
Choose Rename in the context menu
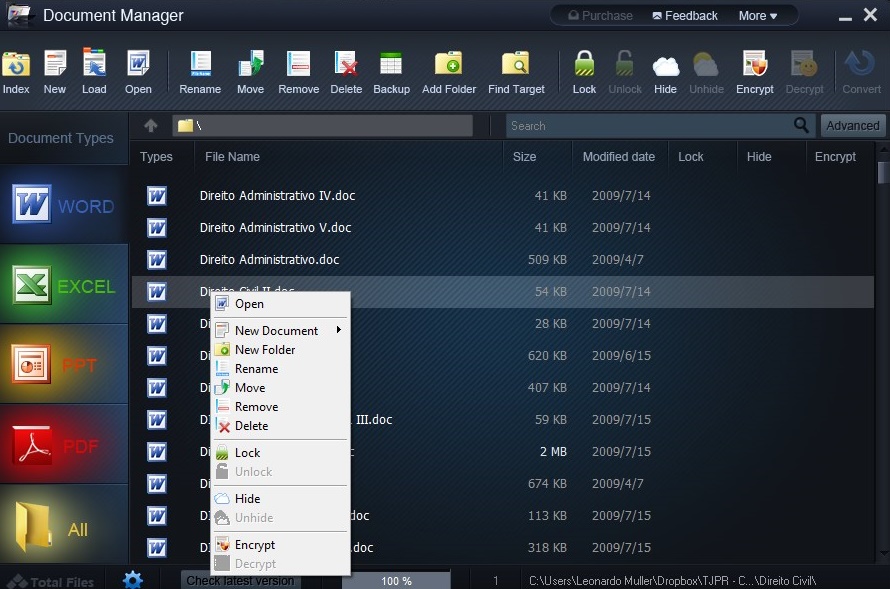(x=280, y=369)
